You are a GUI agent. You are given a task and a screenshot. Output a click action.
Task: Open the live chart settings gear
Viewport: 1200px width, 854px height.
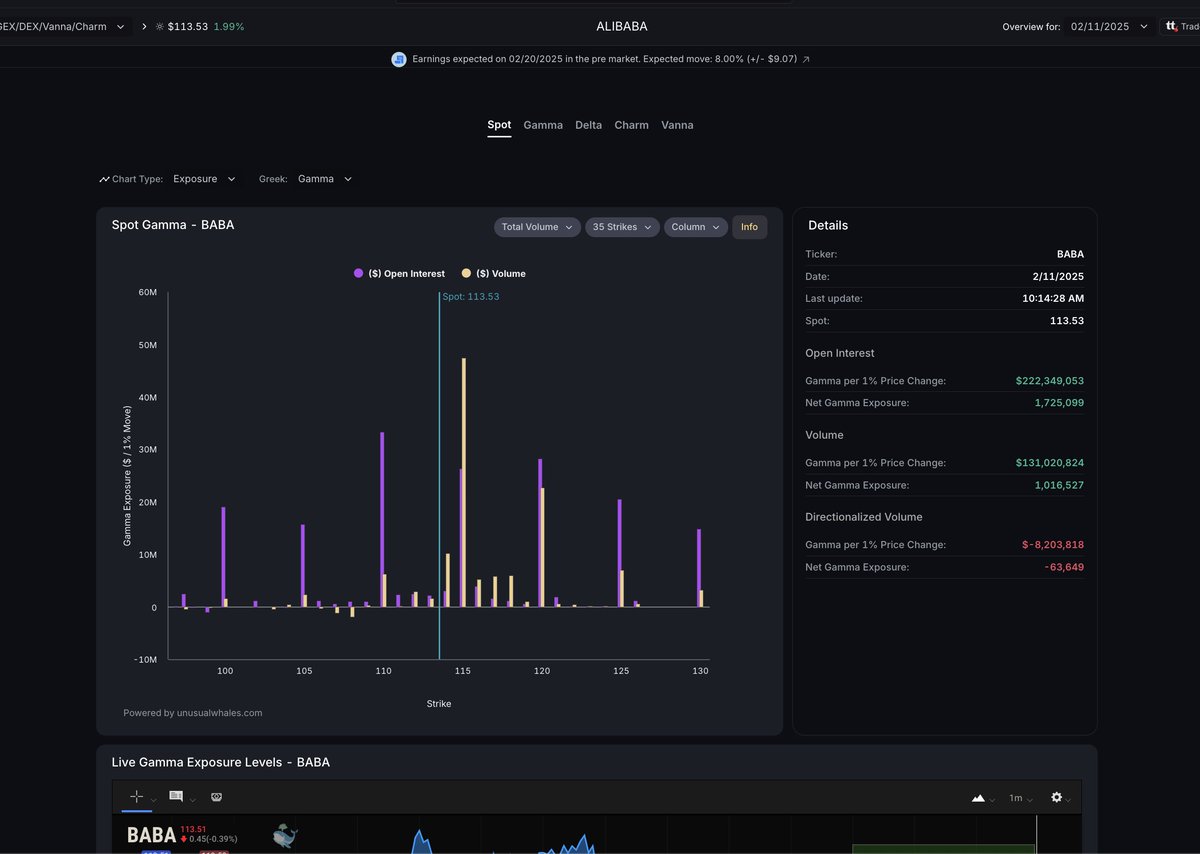click(1057, 797)
